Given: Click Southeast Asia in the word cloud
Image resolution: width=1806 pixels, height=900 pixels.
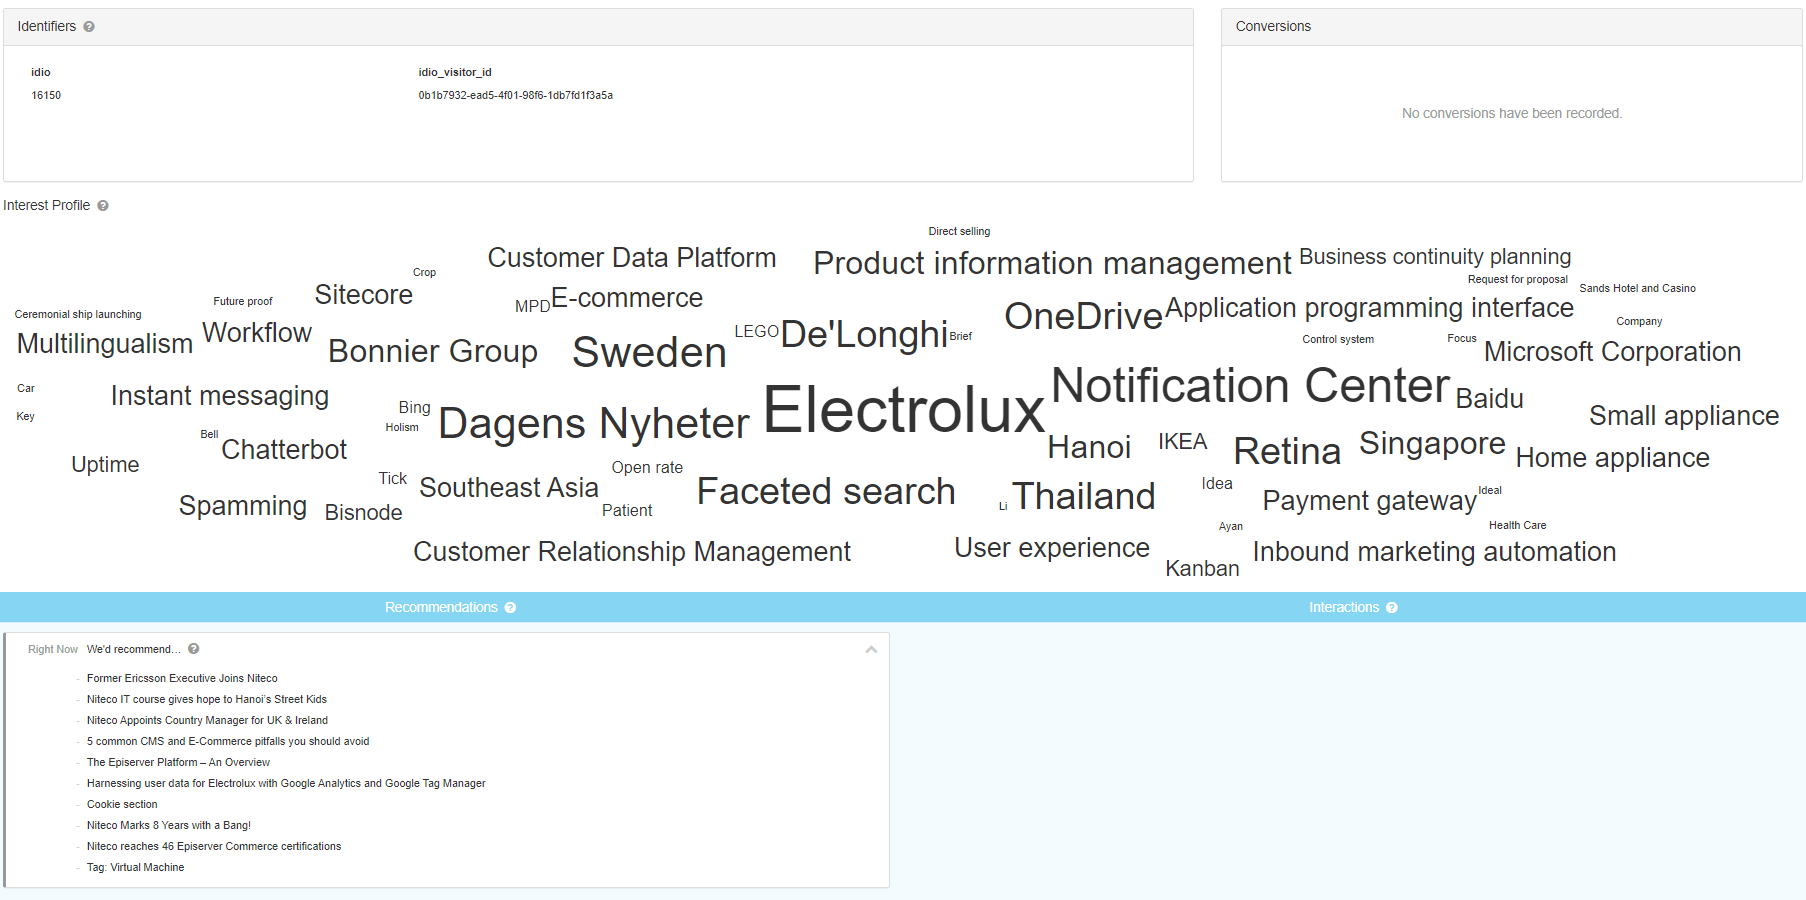Looking at the screenshot, I should [x=509, y=488].
